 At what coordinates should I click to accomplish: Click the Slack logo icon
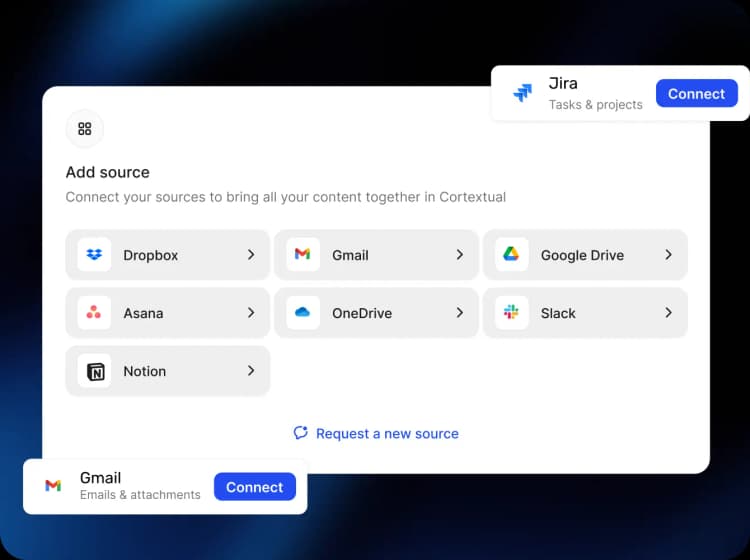point(511,312)
